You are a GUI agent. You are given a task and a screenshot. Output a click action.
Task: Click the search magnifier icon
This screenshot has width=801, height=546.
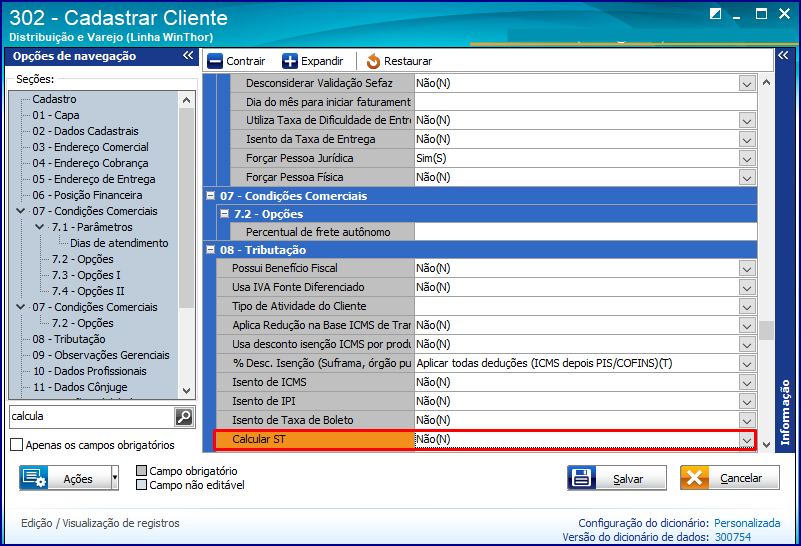(x=184, y=417)
